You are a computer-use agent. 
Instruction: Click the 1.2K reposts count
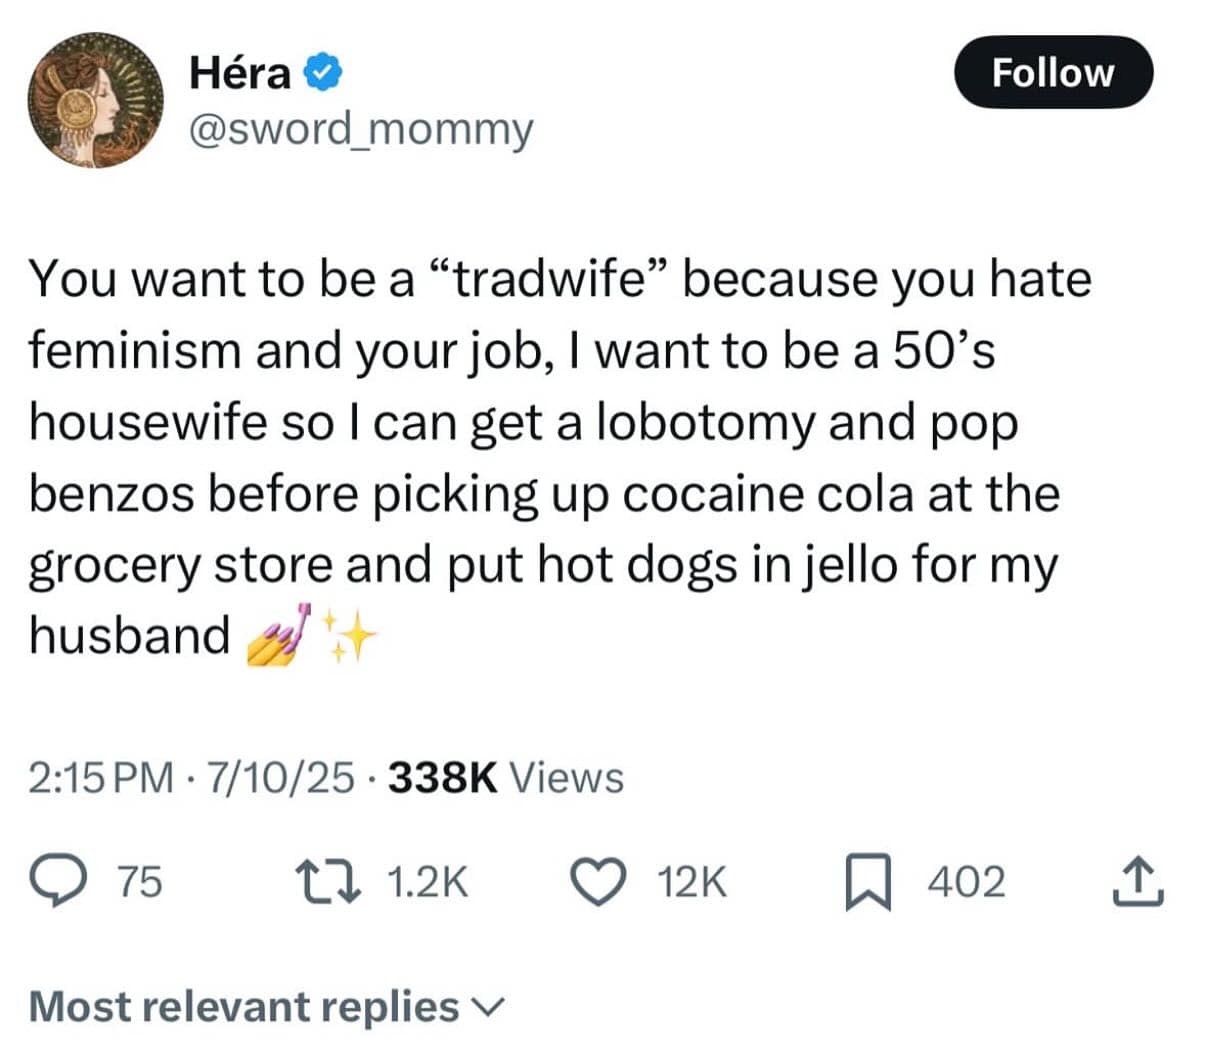[x=426, y=882]
